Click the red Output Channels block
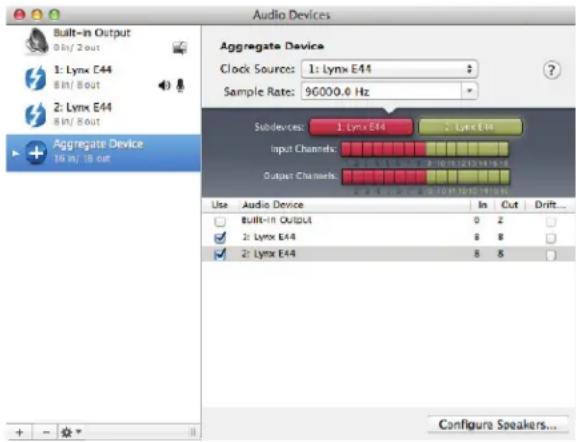 point(384,177)
